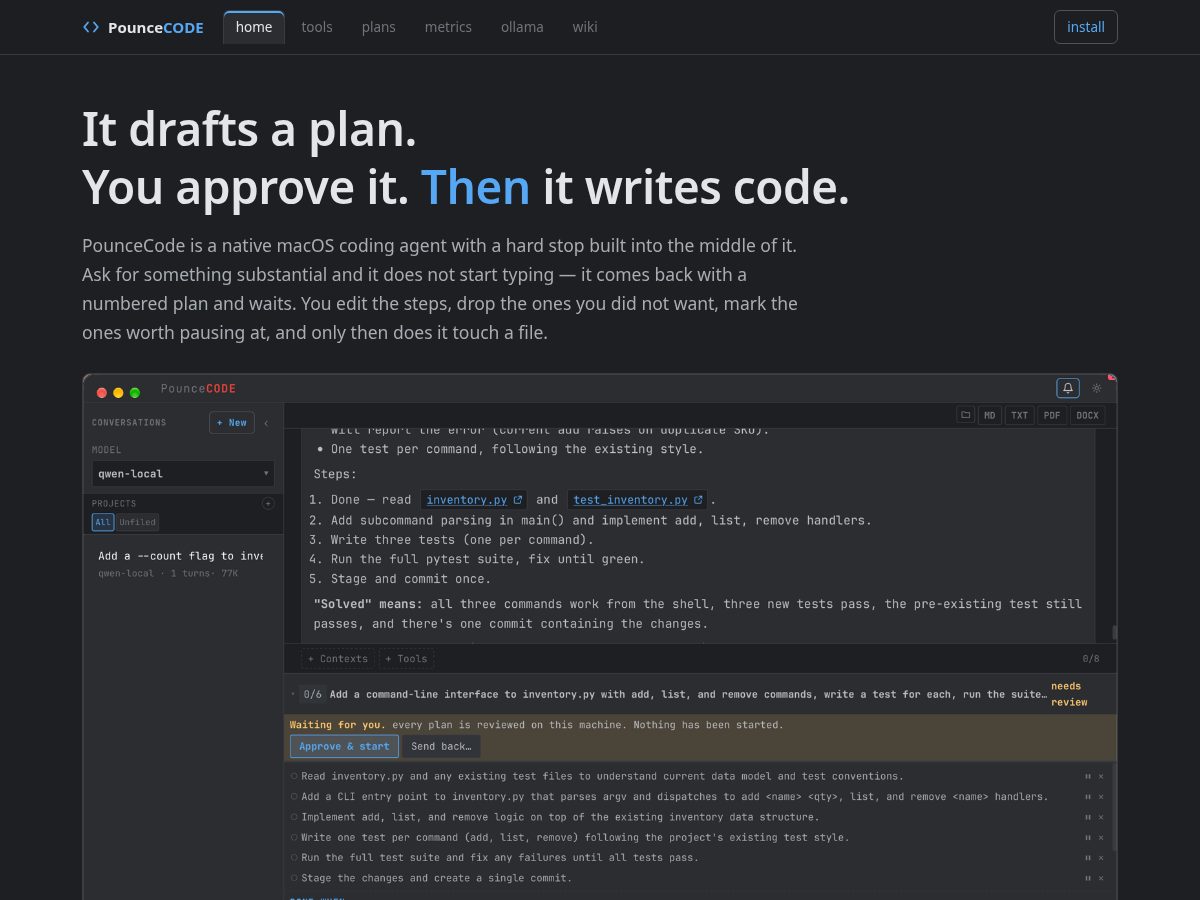
Task: Export conversation as PDF
Action: tap(1052, 415)
